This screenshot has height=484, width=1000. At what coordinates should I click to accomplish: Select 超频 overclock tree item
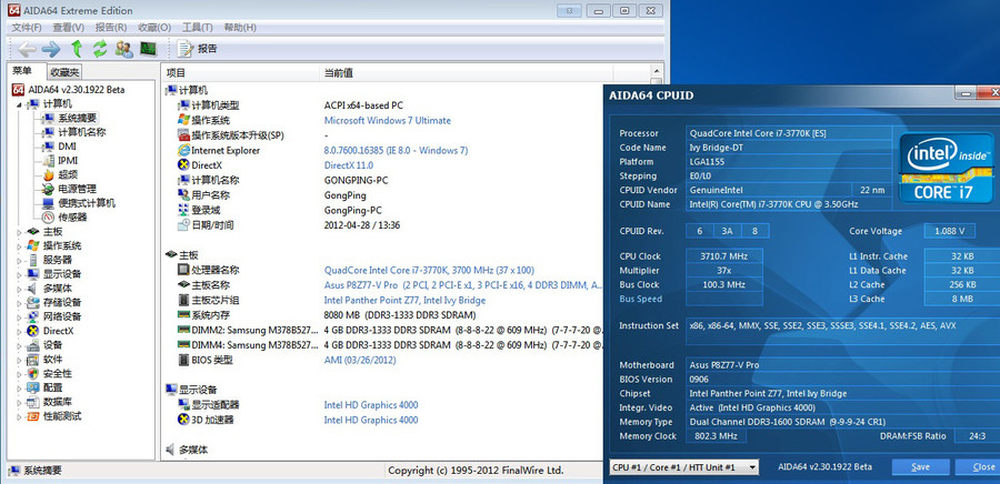click(x=68, y=175)
